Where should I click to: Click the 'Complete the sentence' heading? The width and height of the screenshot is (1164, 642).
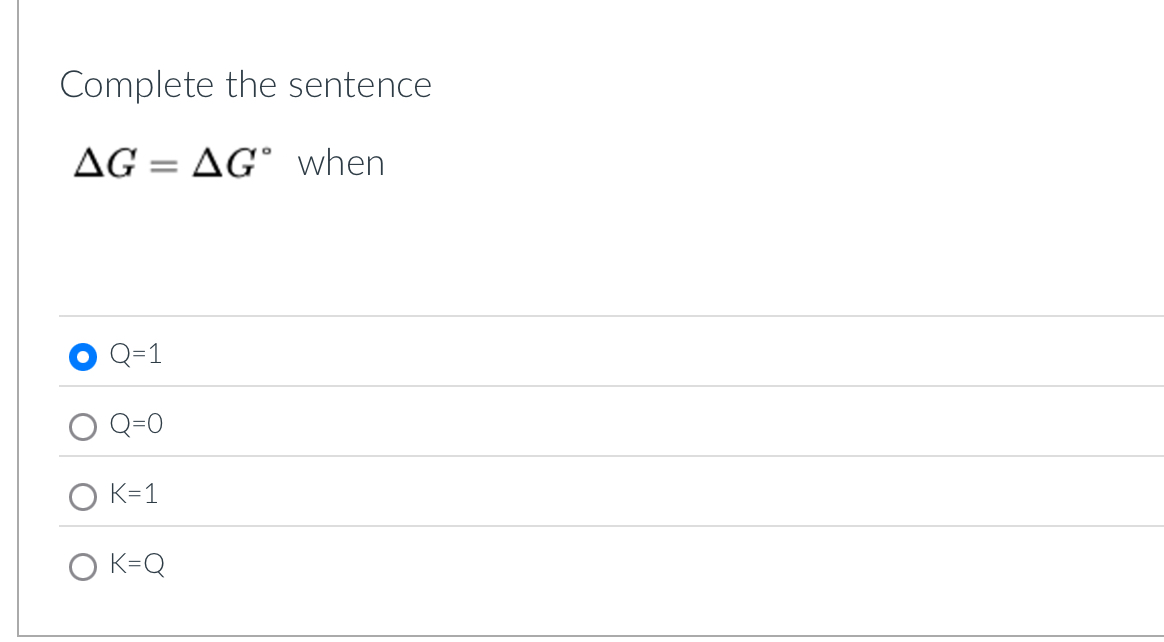[x=245, y=86]
